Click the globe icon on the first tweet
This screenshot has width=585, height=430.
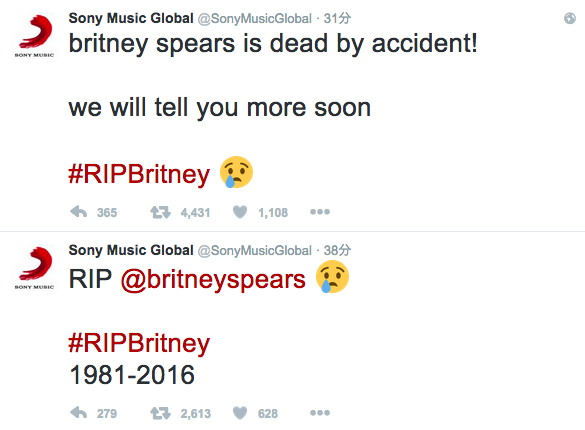[570, 18]
